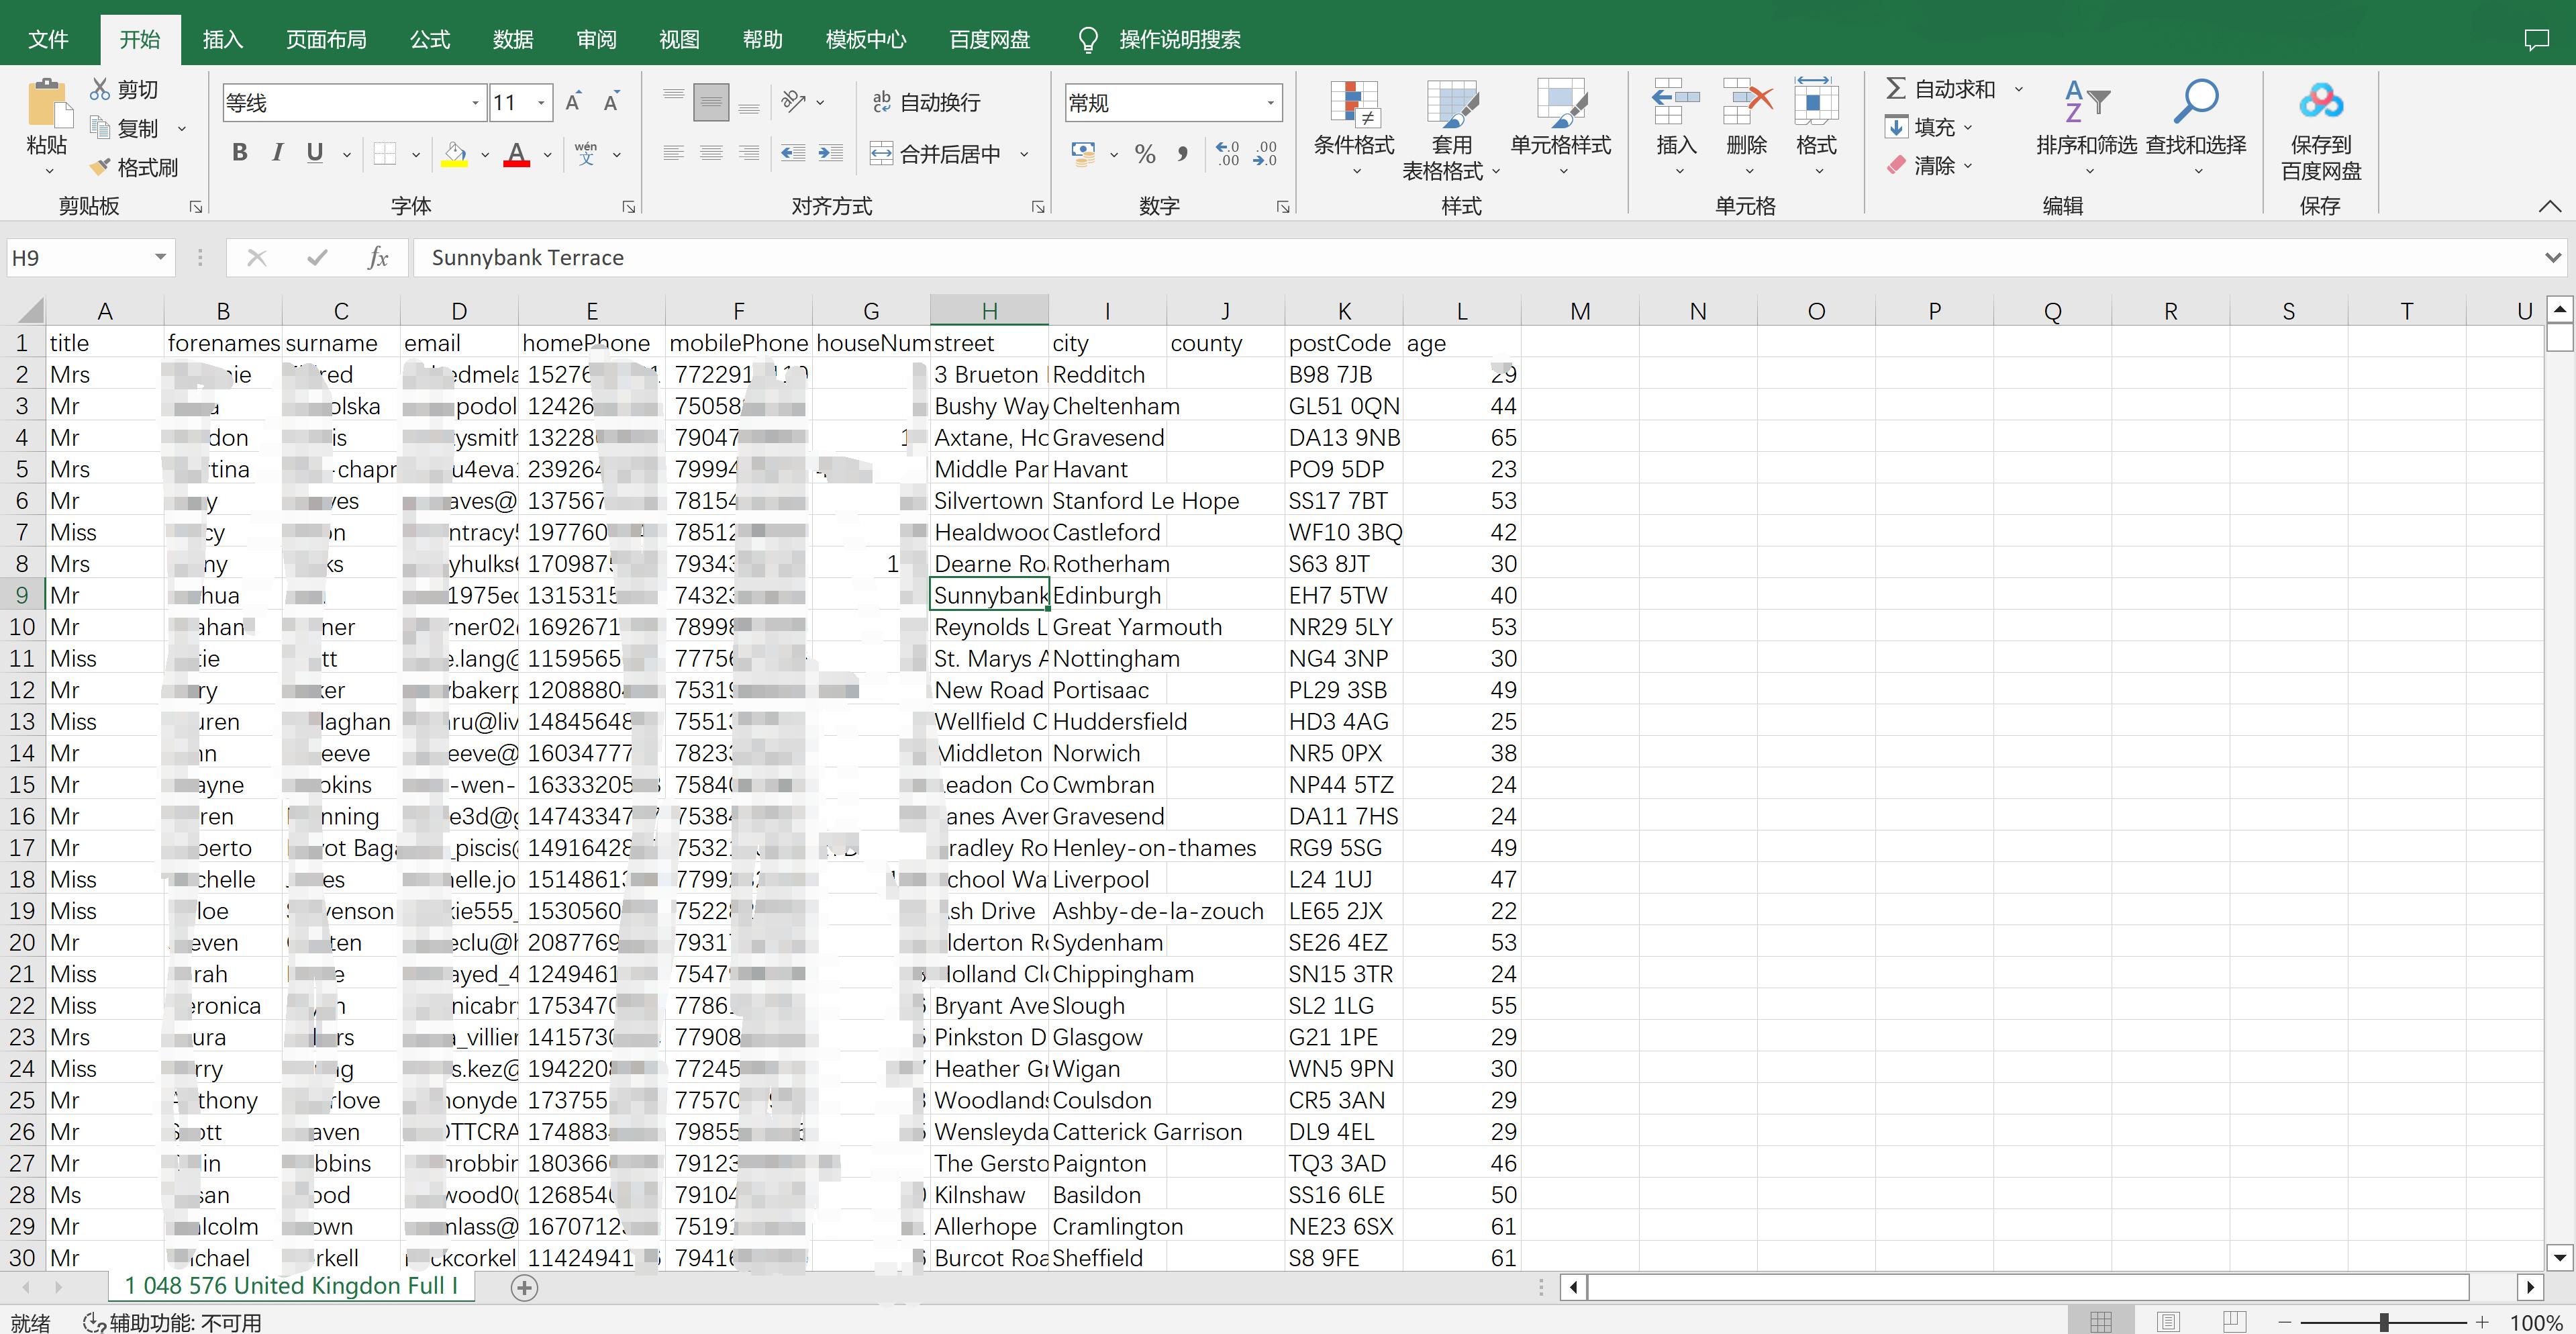Expand the formula bar chevron
This screenshot has height=1334, width=2576.
click(2553, 258)
